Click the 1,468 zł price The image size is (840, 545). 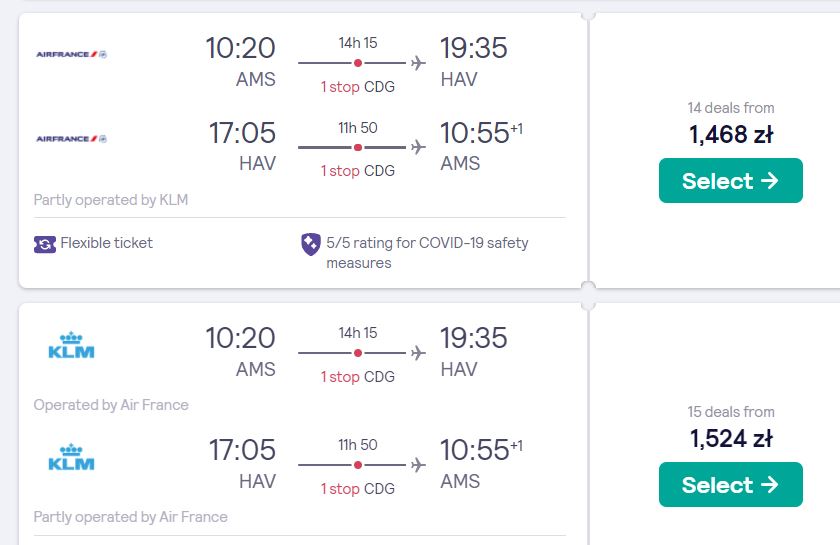point(731,135)
